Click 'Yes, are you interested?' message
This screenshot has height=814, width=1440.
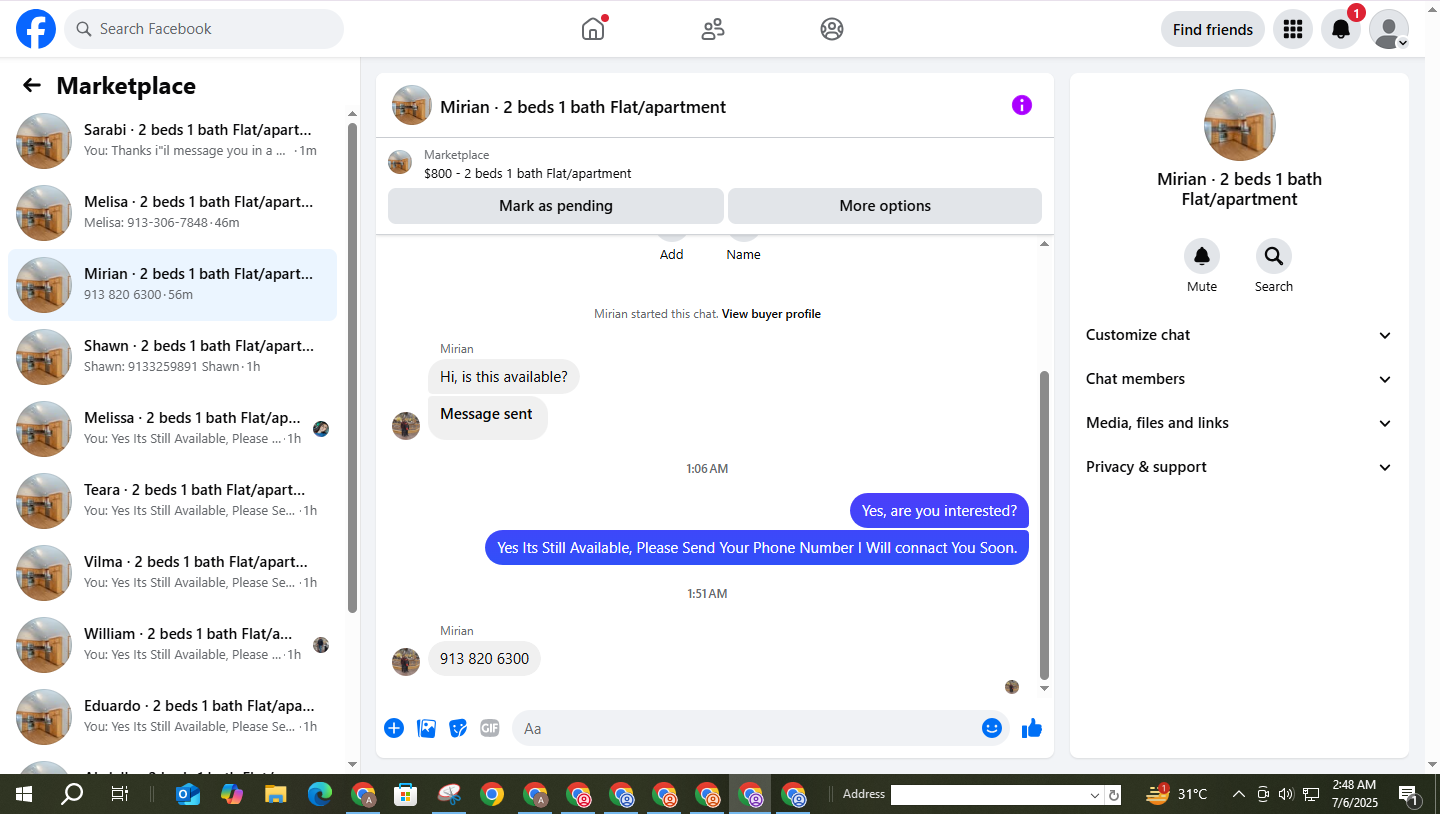(939, 511)
